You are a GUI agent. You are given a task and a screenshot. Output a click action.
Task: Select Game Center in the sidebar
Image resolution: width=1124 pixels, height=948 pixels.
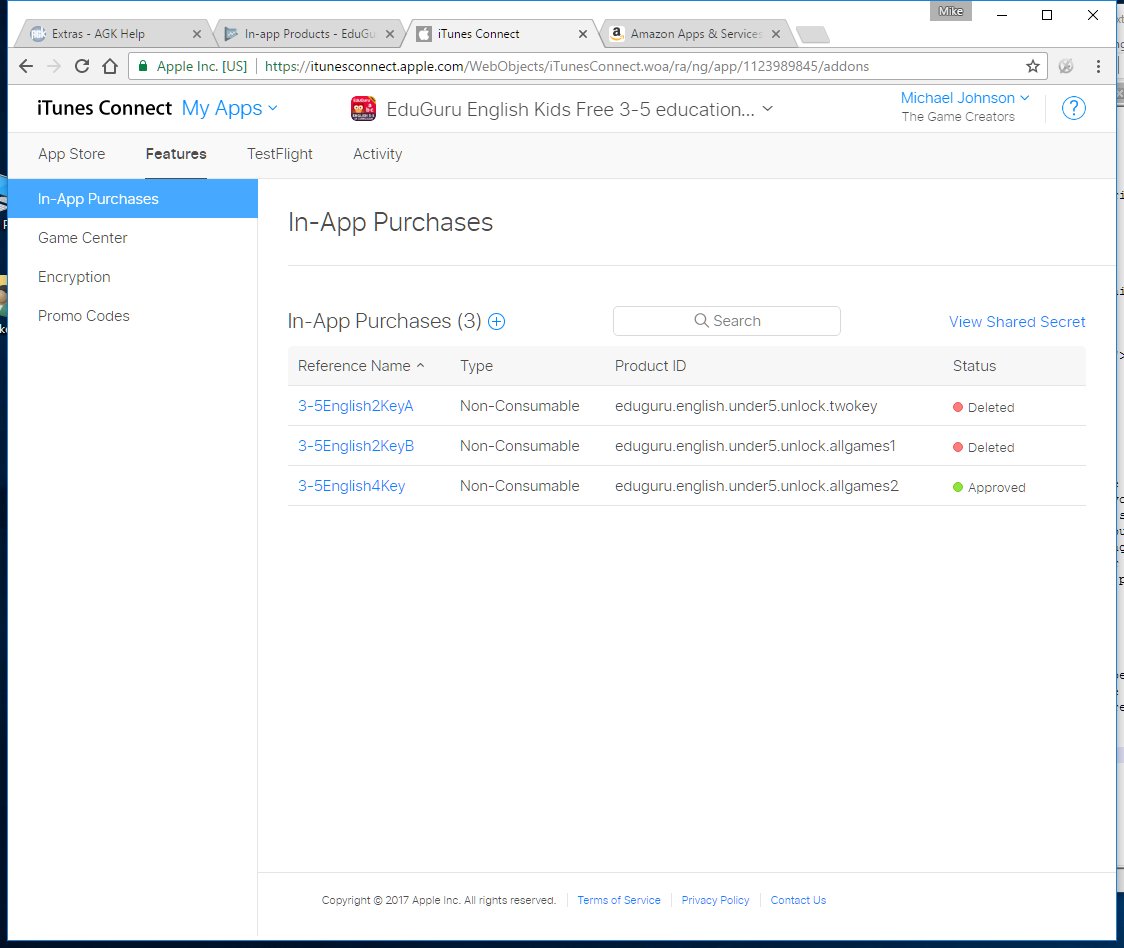(83, 238)
